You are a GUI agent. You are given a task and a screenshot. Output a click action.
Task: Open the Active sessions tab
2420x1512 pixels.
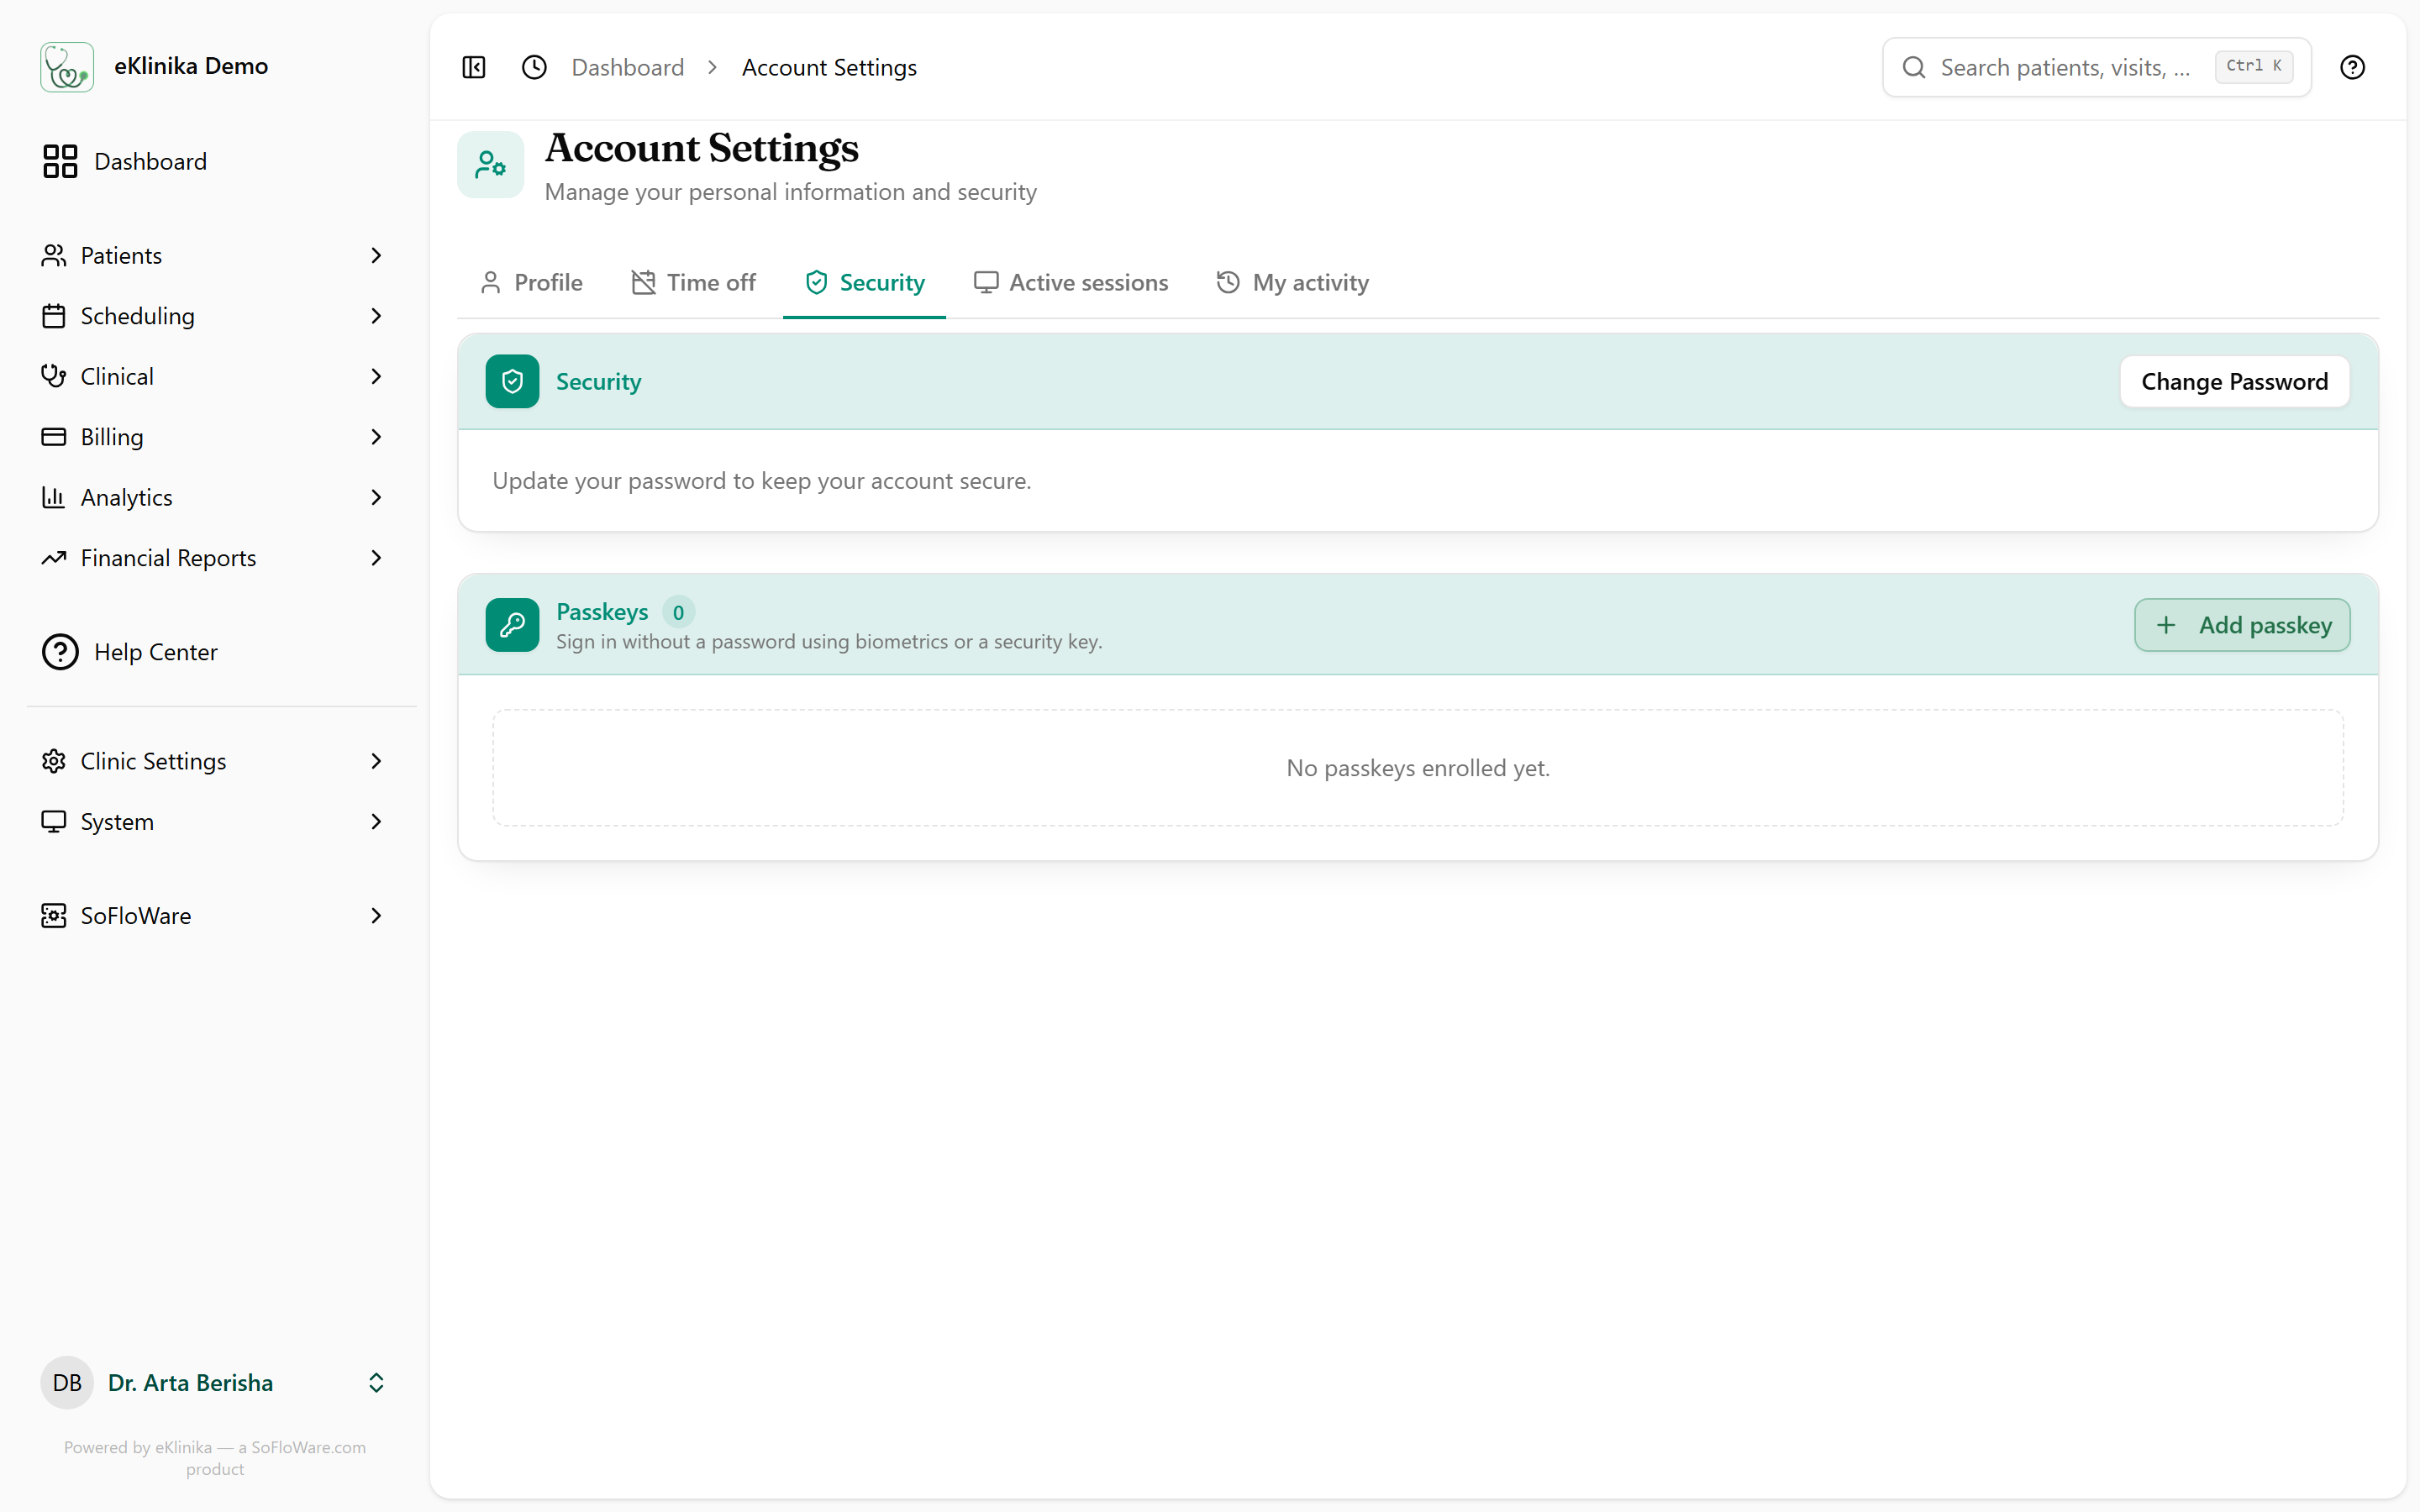(1071, 283)
